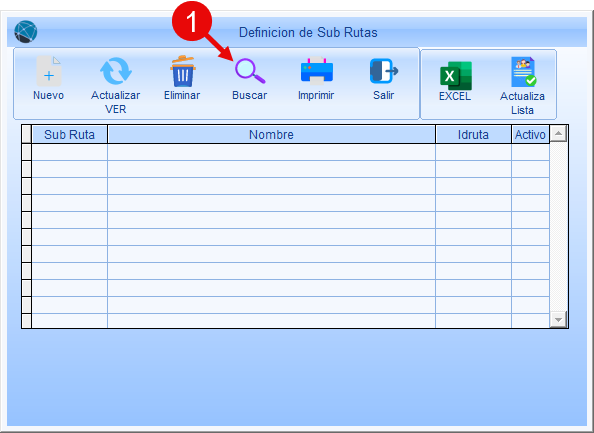
Task: Click the first empty Nombre cell
Action: coord(271,152)
